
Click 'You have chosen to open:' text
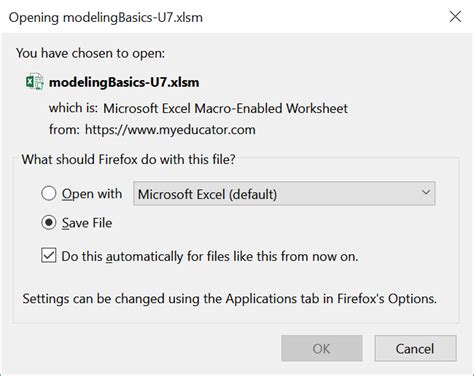90,53
